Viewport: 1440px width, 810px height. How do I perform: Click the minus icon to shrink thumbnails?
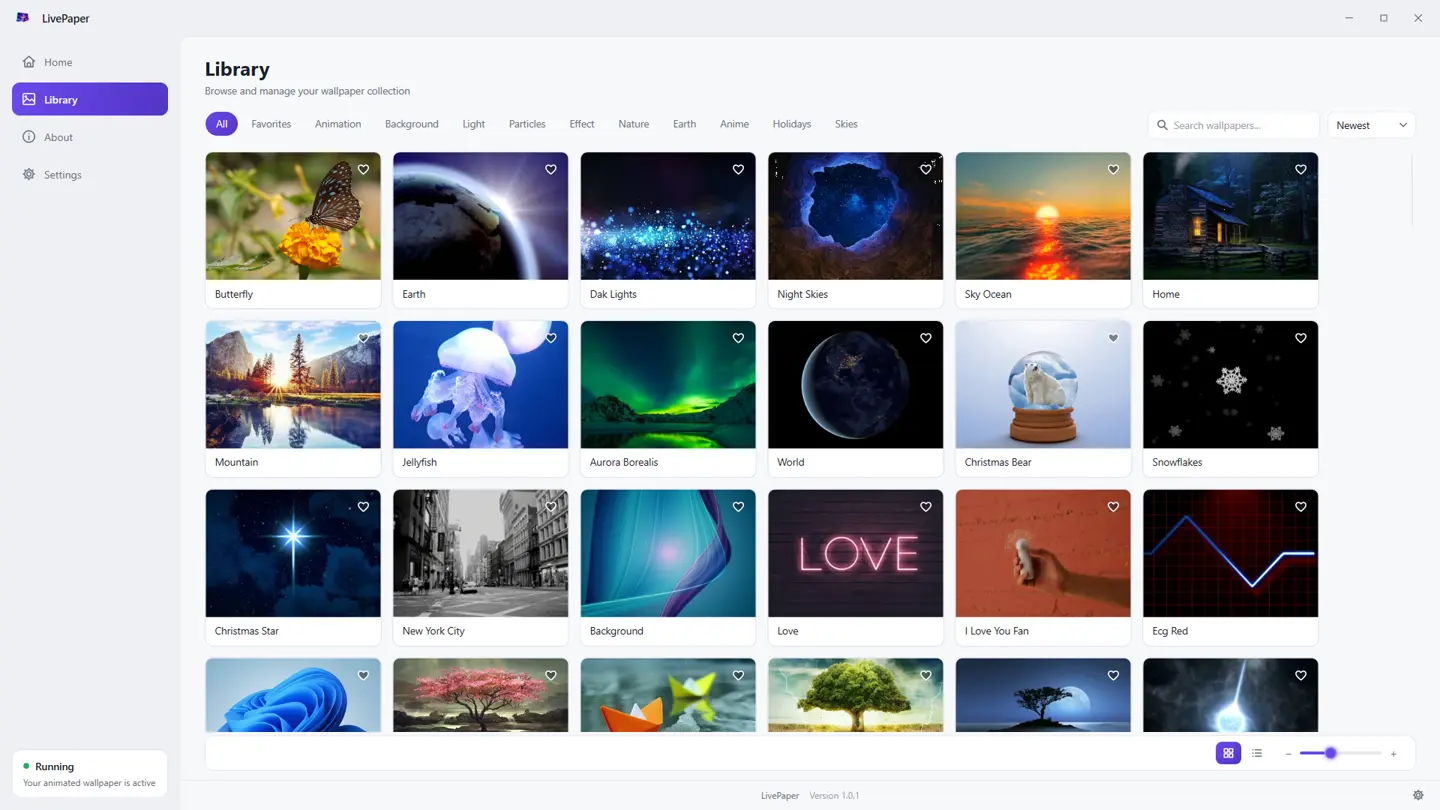[x=1288, y=754]
